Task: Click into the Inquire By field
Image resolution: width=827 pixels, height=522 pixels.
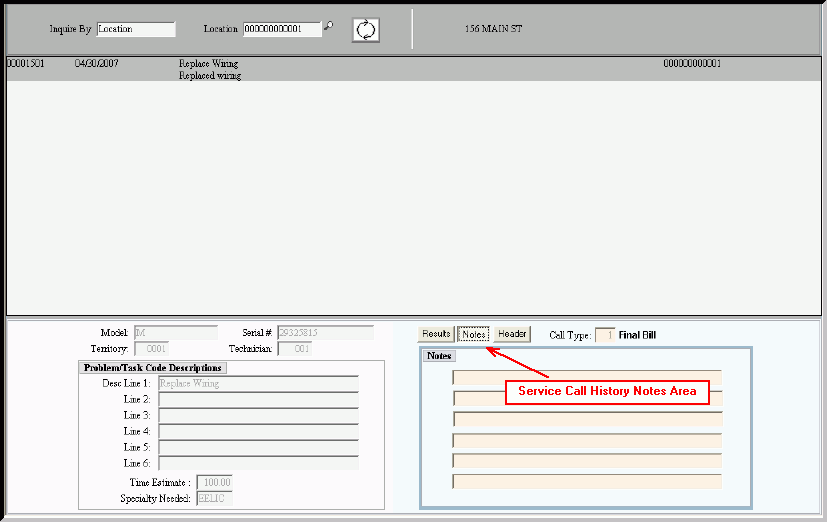Action: click(x=135, y=29)
